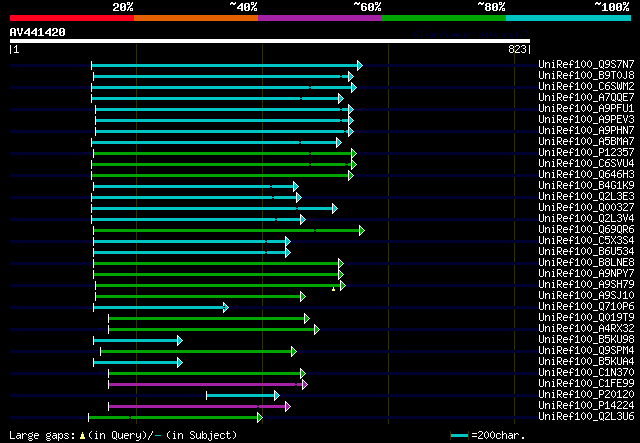This screenshot has width=640, height=443.
Task: Select the UniRef100_B4G1K9 label
Action: coord(586,186)
